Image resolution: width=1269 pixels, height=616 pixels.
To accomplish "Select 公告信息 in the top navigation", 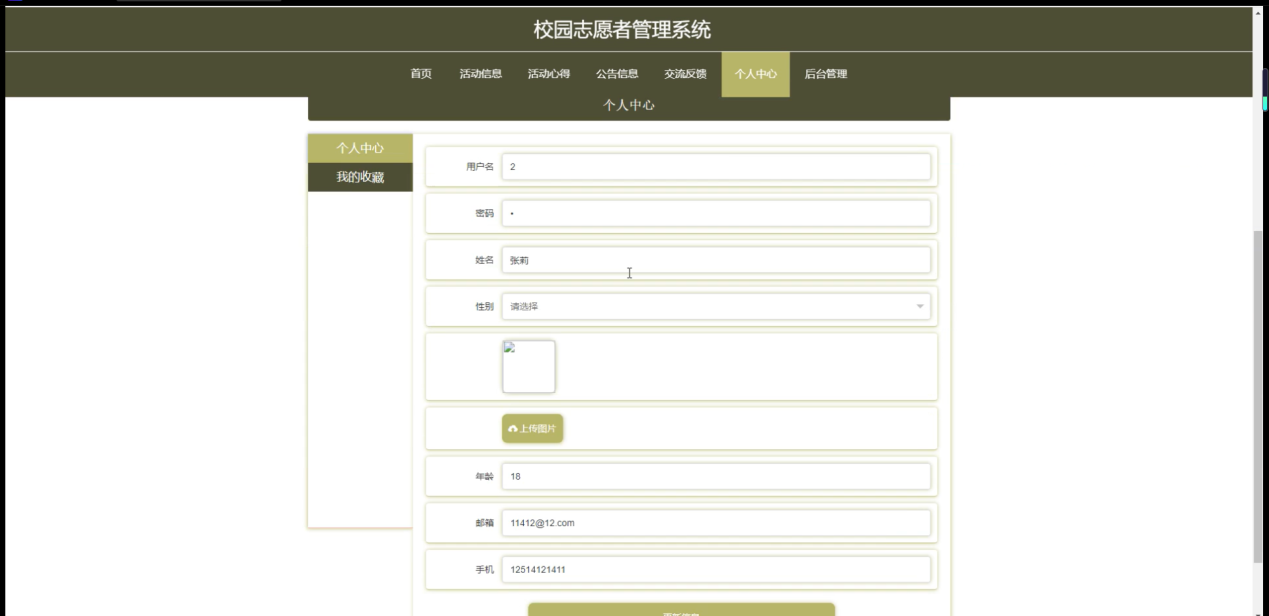I will click(617, 74).
